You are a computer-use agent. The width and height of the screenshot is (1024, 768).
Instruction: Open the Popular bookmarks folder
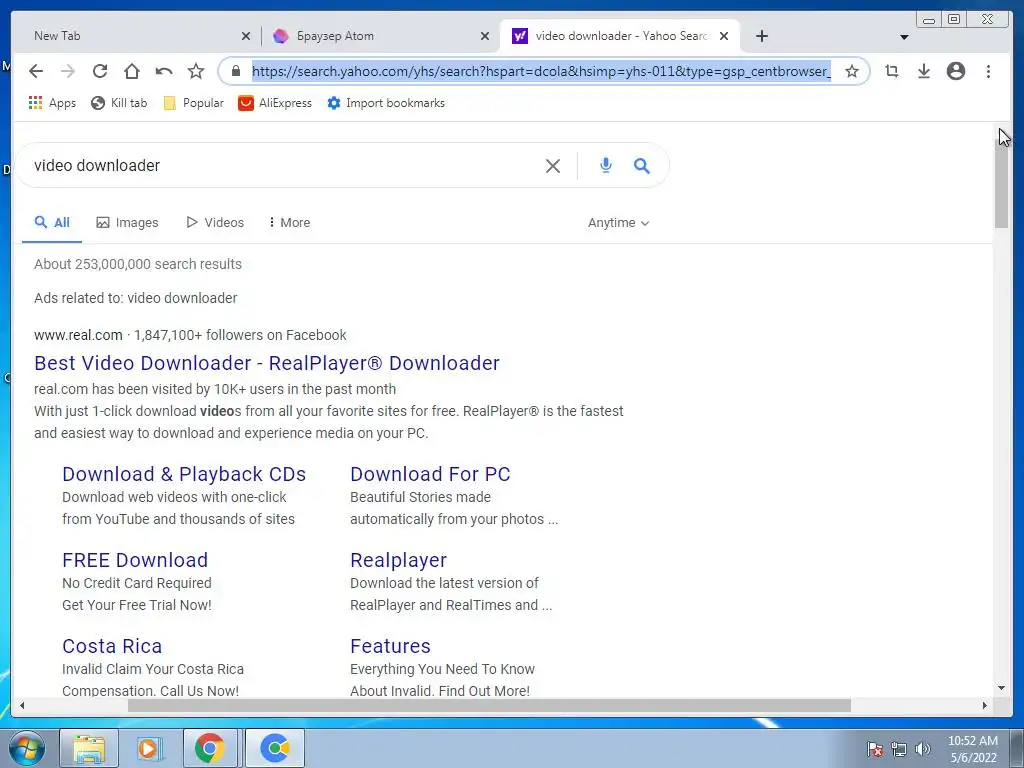click(193, 103)
